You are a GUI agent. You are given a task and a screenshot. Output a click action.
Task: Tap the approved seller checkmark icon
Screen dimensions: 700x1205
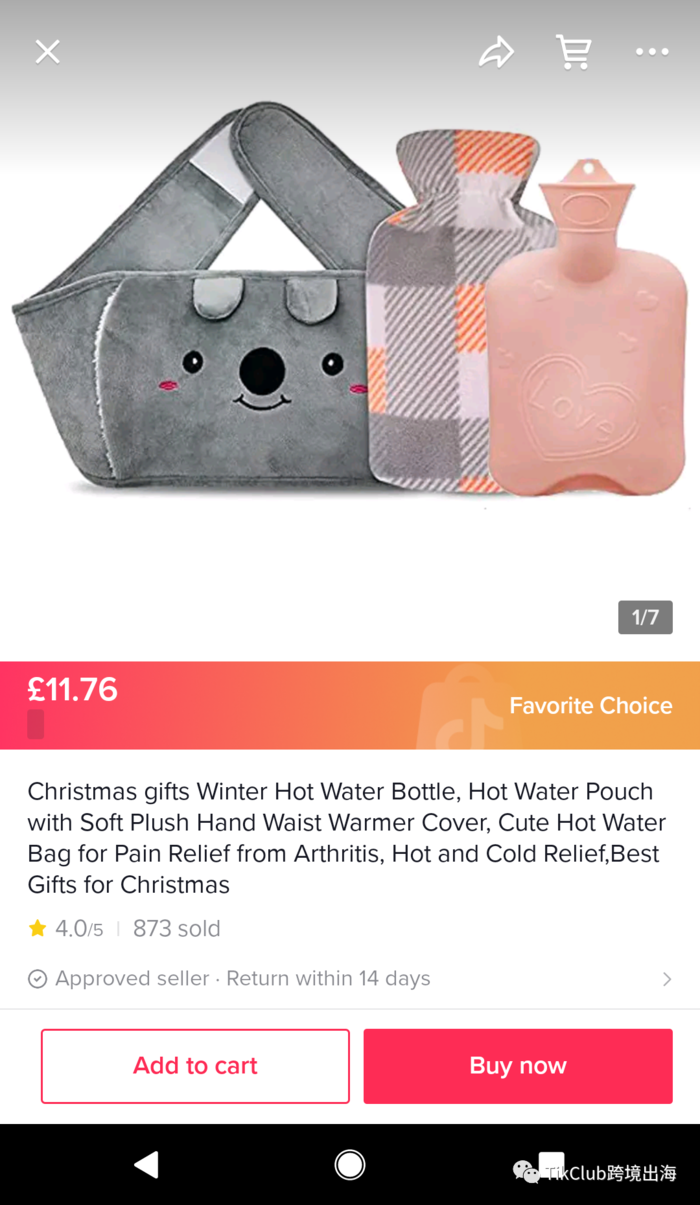[x=37, y=979]
